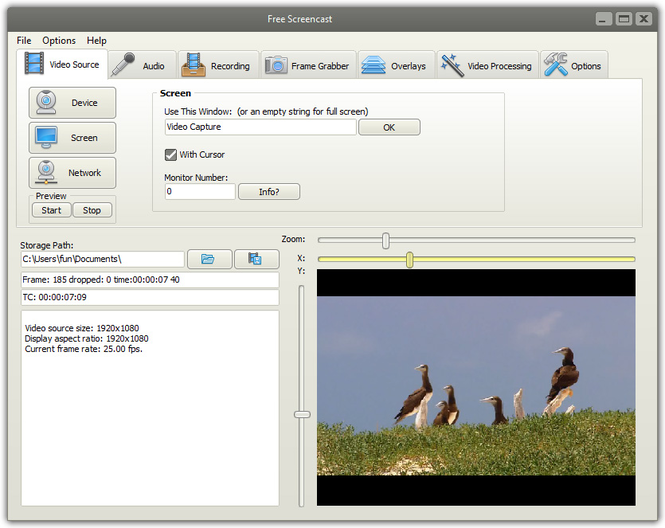Click the icon button right of the folder button
665x528 pixels.
(x=256, y=259)
